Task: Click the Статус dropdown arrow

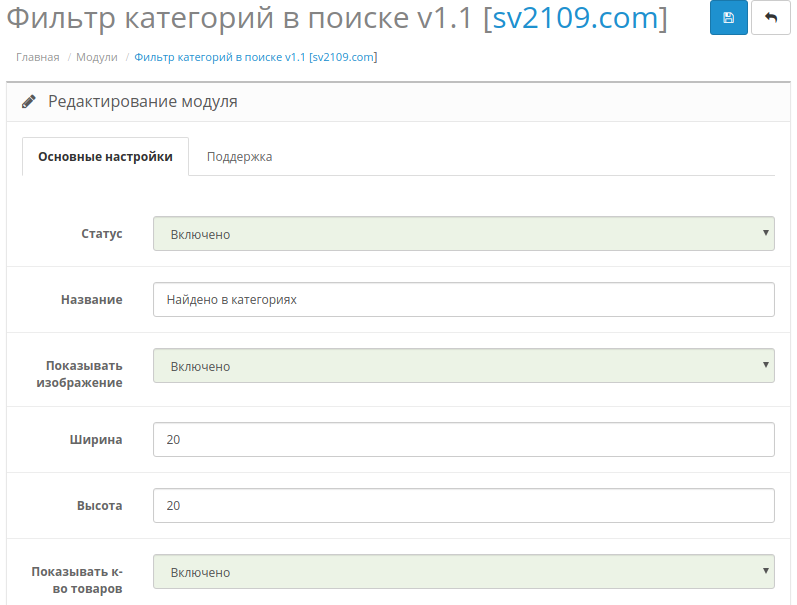Action: point(765,233)
